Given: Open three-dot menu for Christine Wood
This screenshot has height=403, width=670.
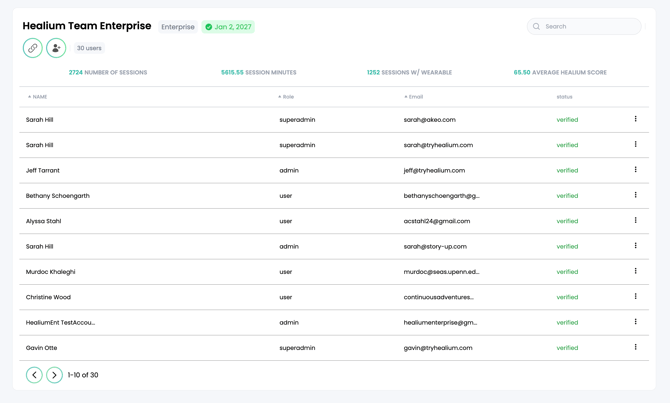Looking at the screenshot, I should tap(635, 297).
